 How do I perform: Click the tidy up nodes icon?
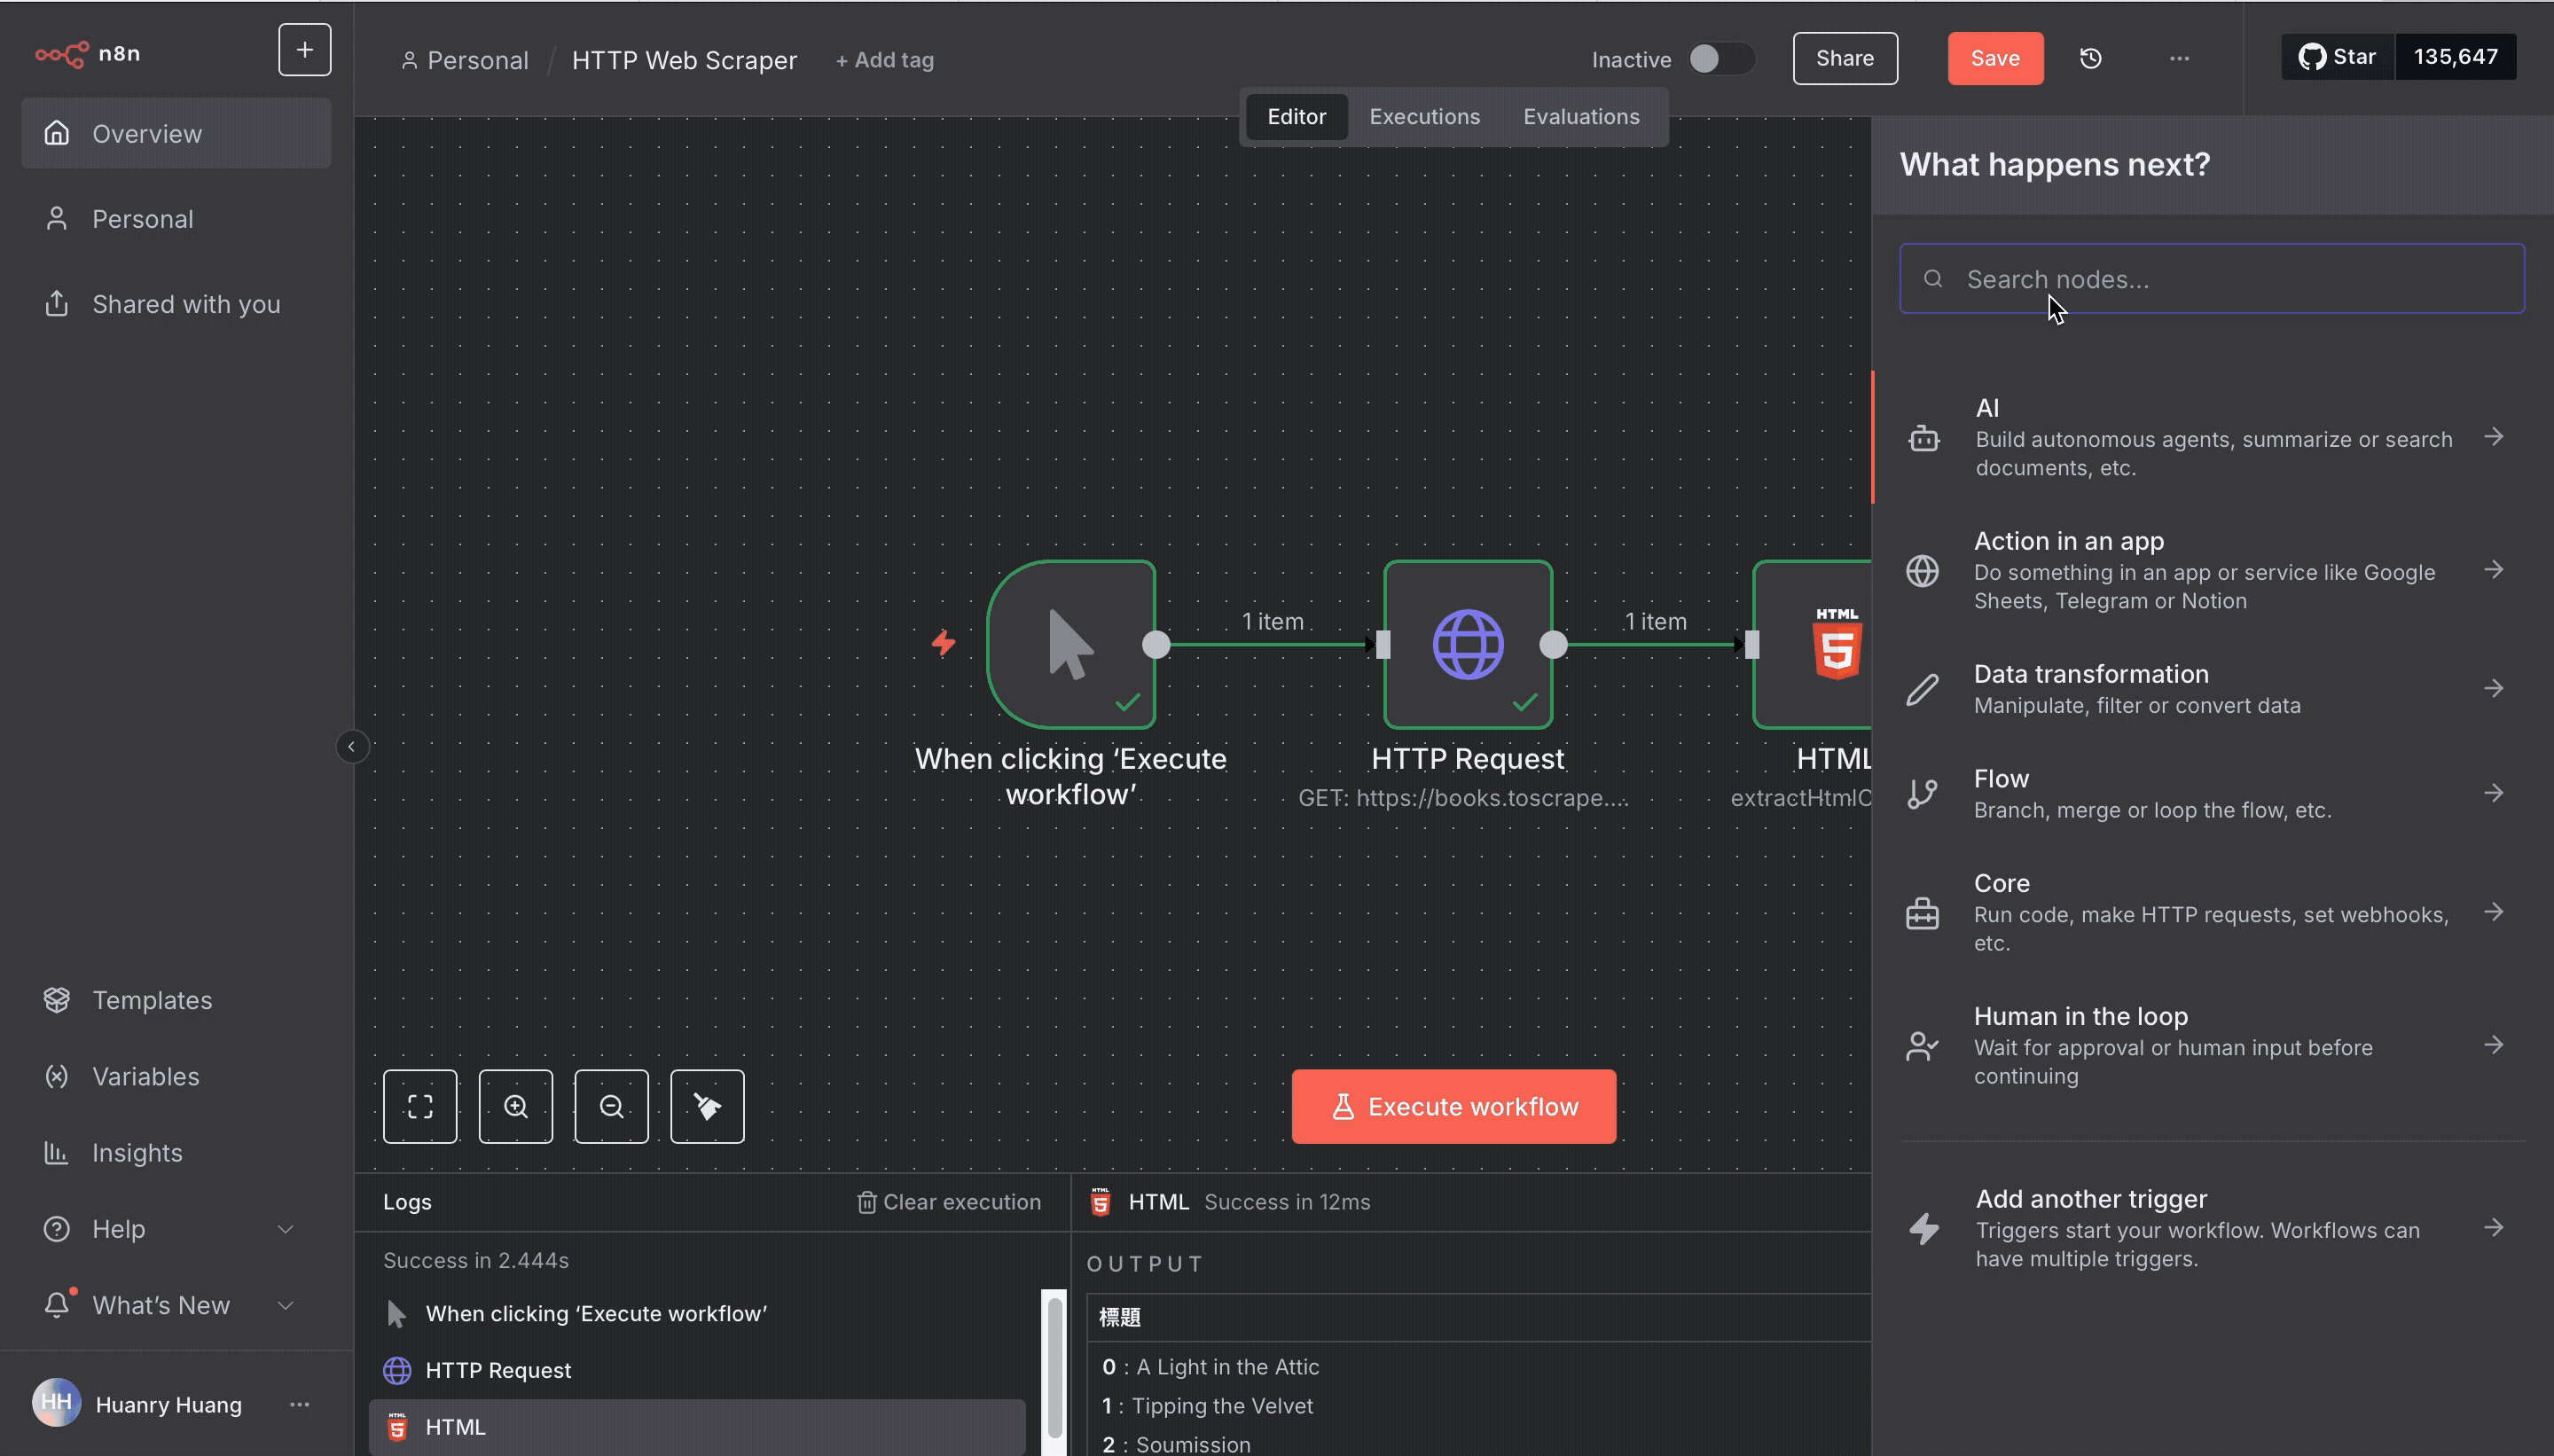(x=707, y=1106)
